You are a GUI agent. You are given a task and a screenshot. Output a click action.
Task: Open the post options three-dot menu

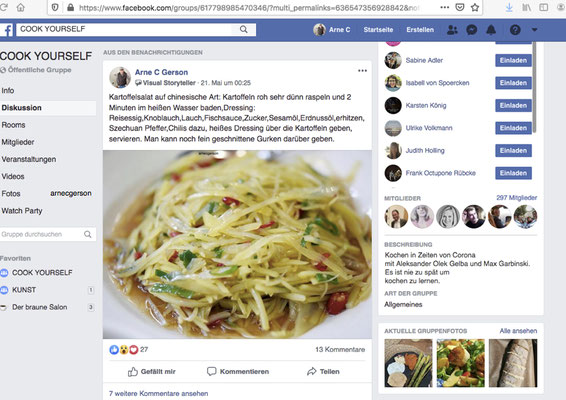point(362,71)
